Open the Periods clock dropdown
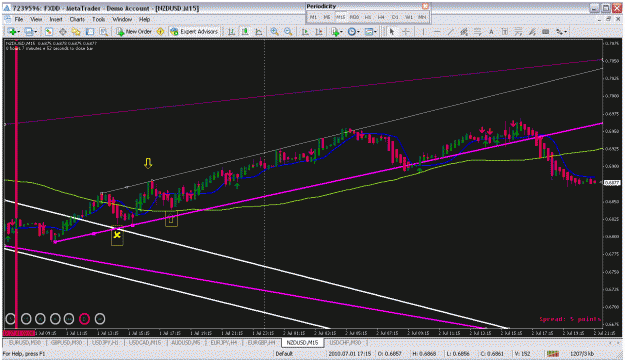This screenshot has height=360, width=625. (353, 31)
